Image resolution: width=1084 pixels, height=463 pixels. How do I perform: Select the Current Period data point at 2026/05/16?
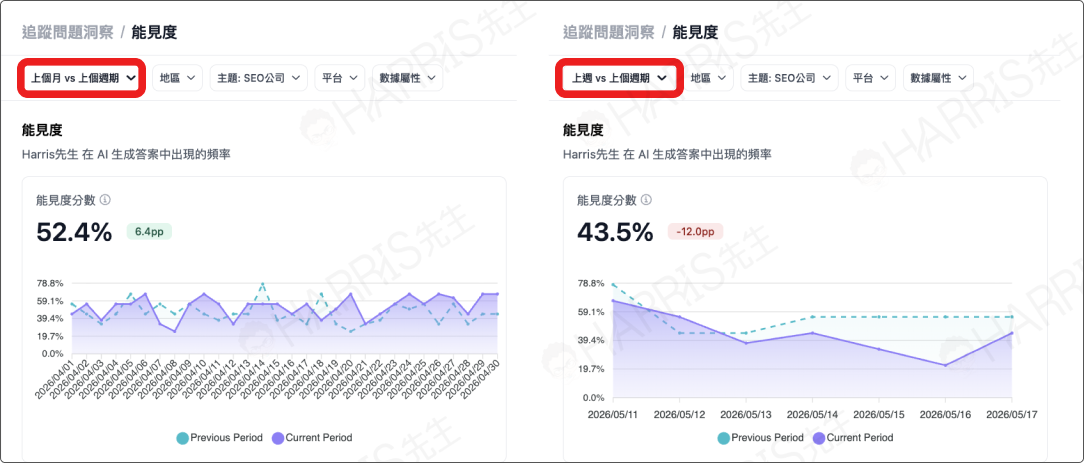[945, 365]
